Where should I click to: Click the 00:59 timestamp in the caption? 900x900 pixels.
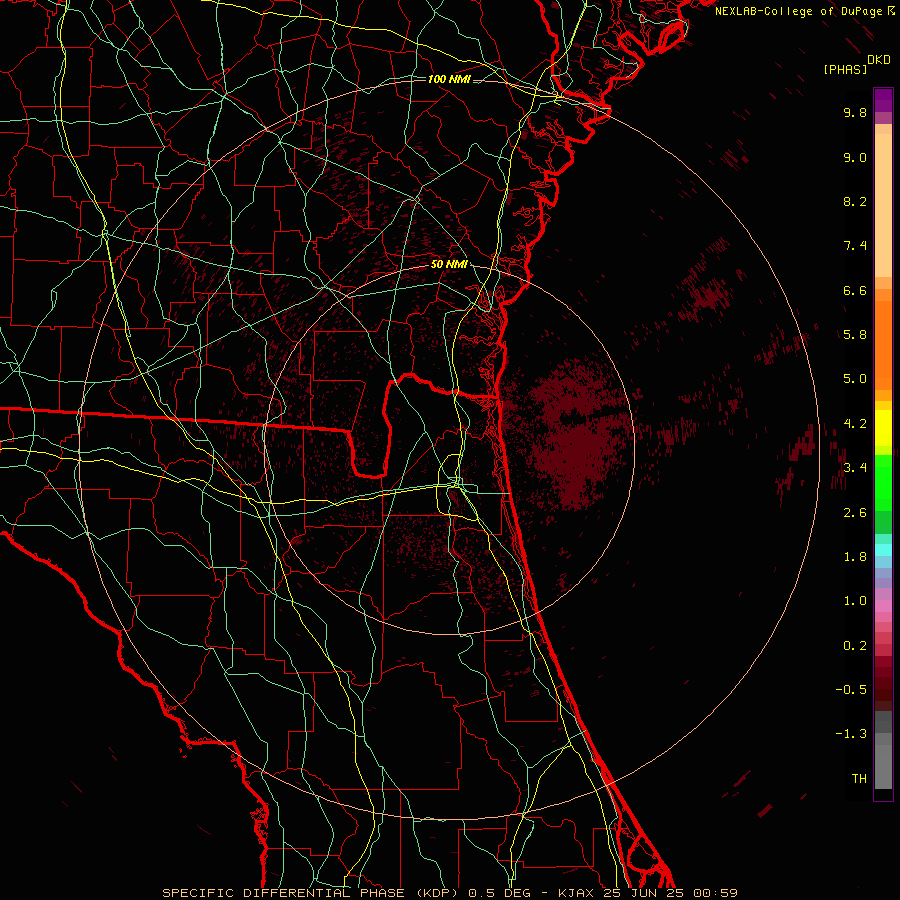(x=716, y=893)
